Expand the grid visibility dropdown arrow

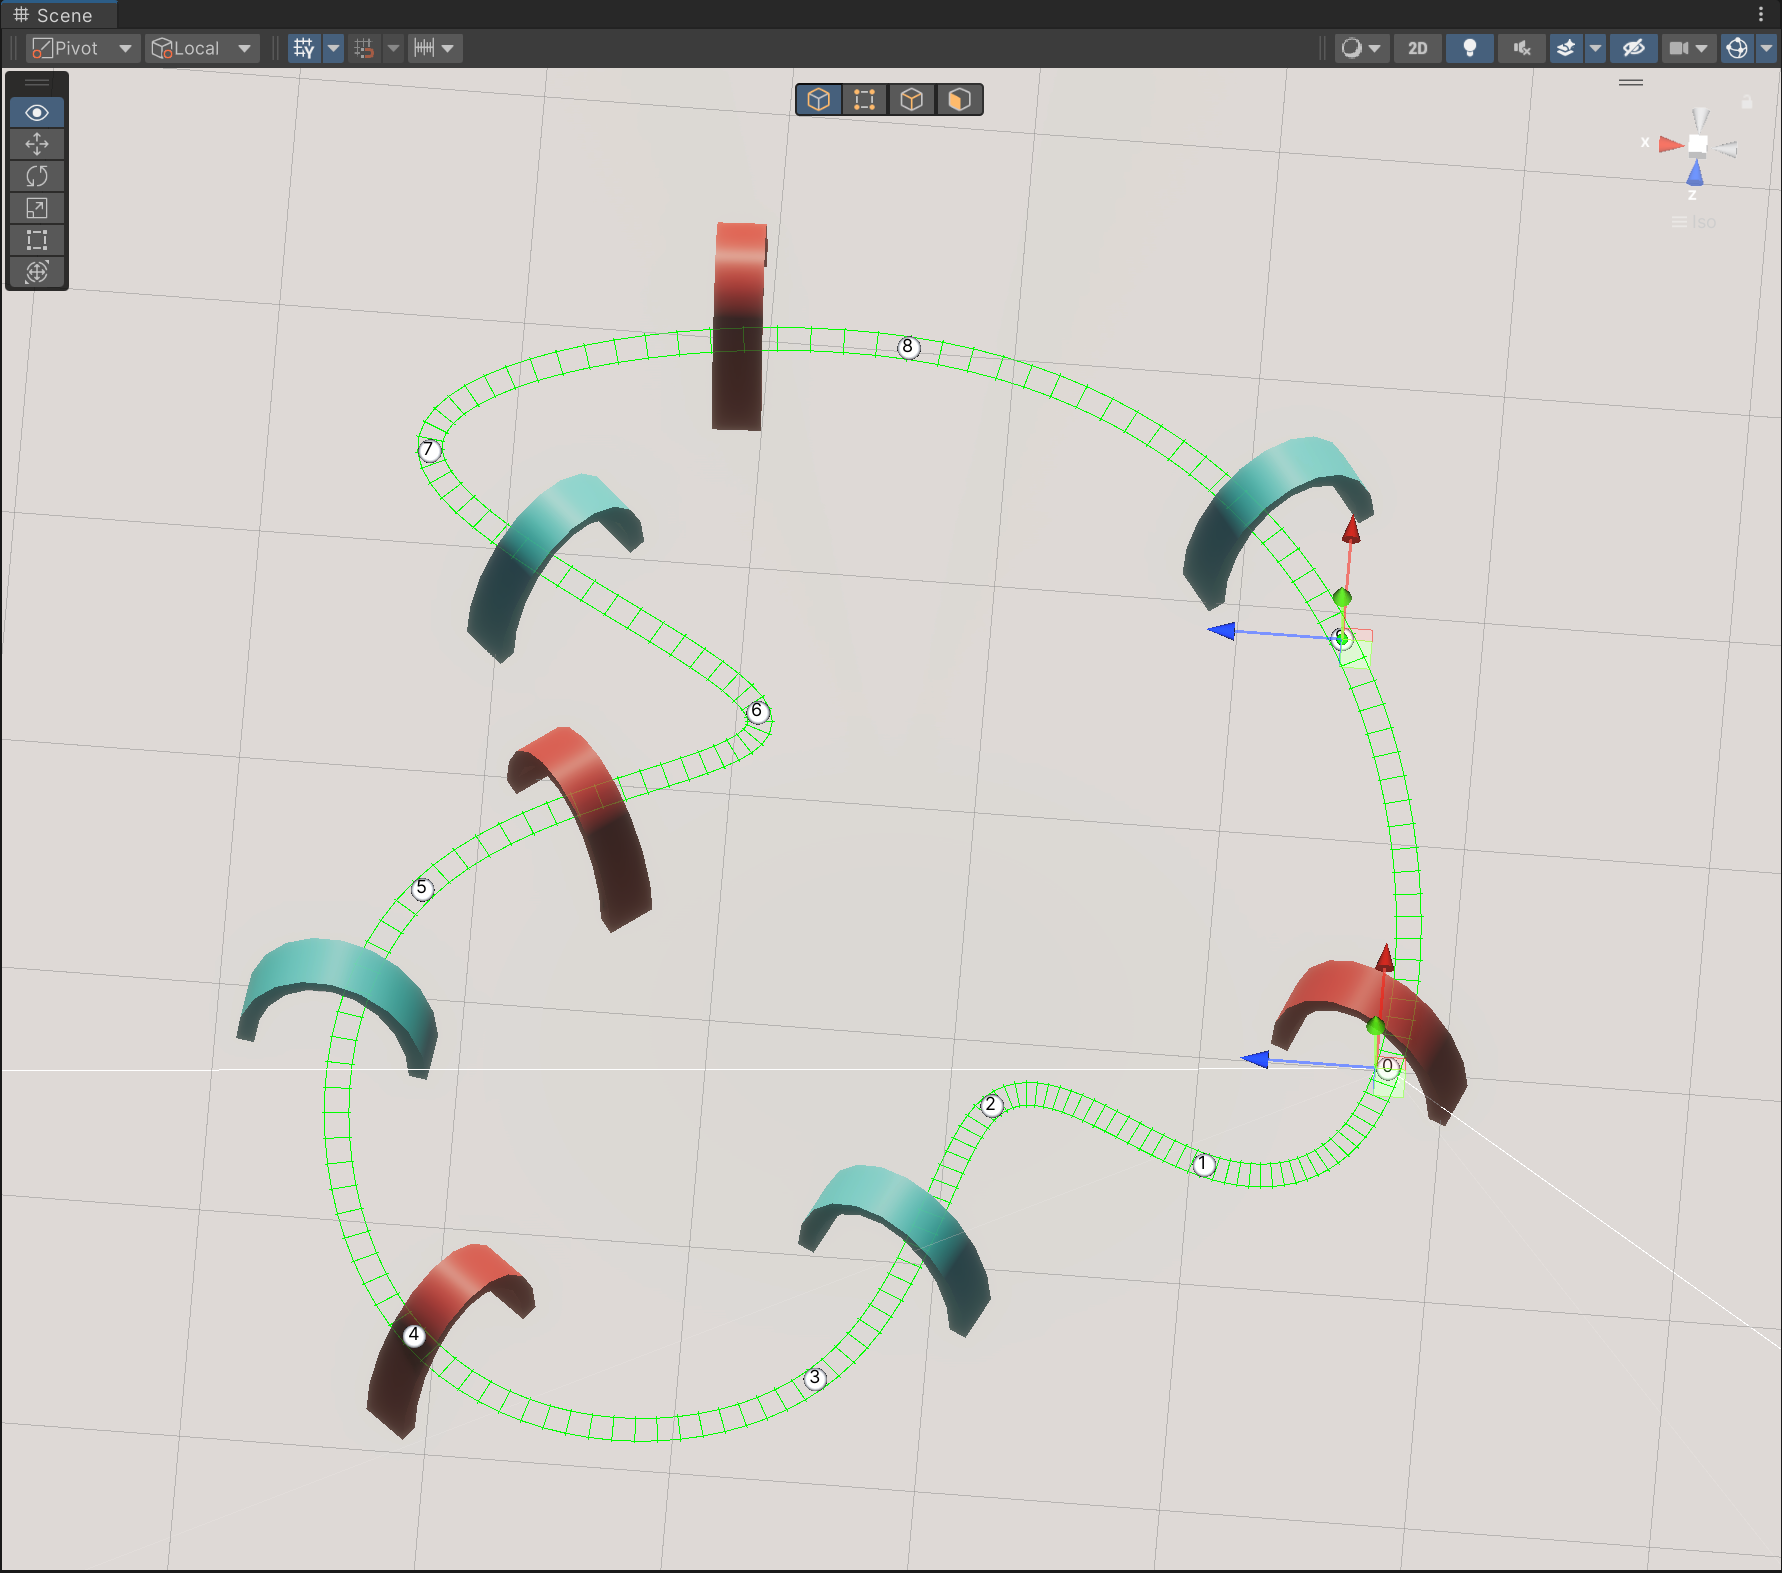333,48
